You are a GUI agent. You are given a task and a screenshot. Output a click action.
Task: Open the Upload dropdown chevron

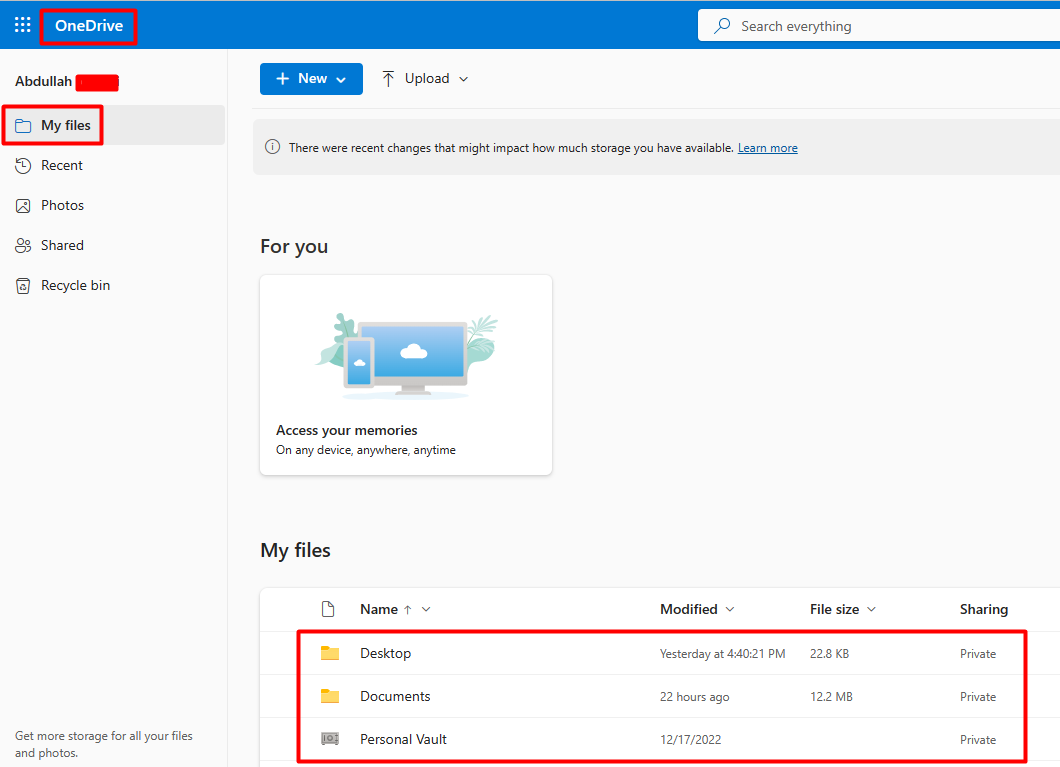point(464,79)
